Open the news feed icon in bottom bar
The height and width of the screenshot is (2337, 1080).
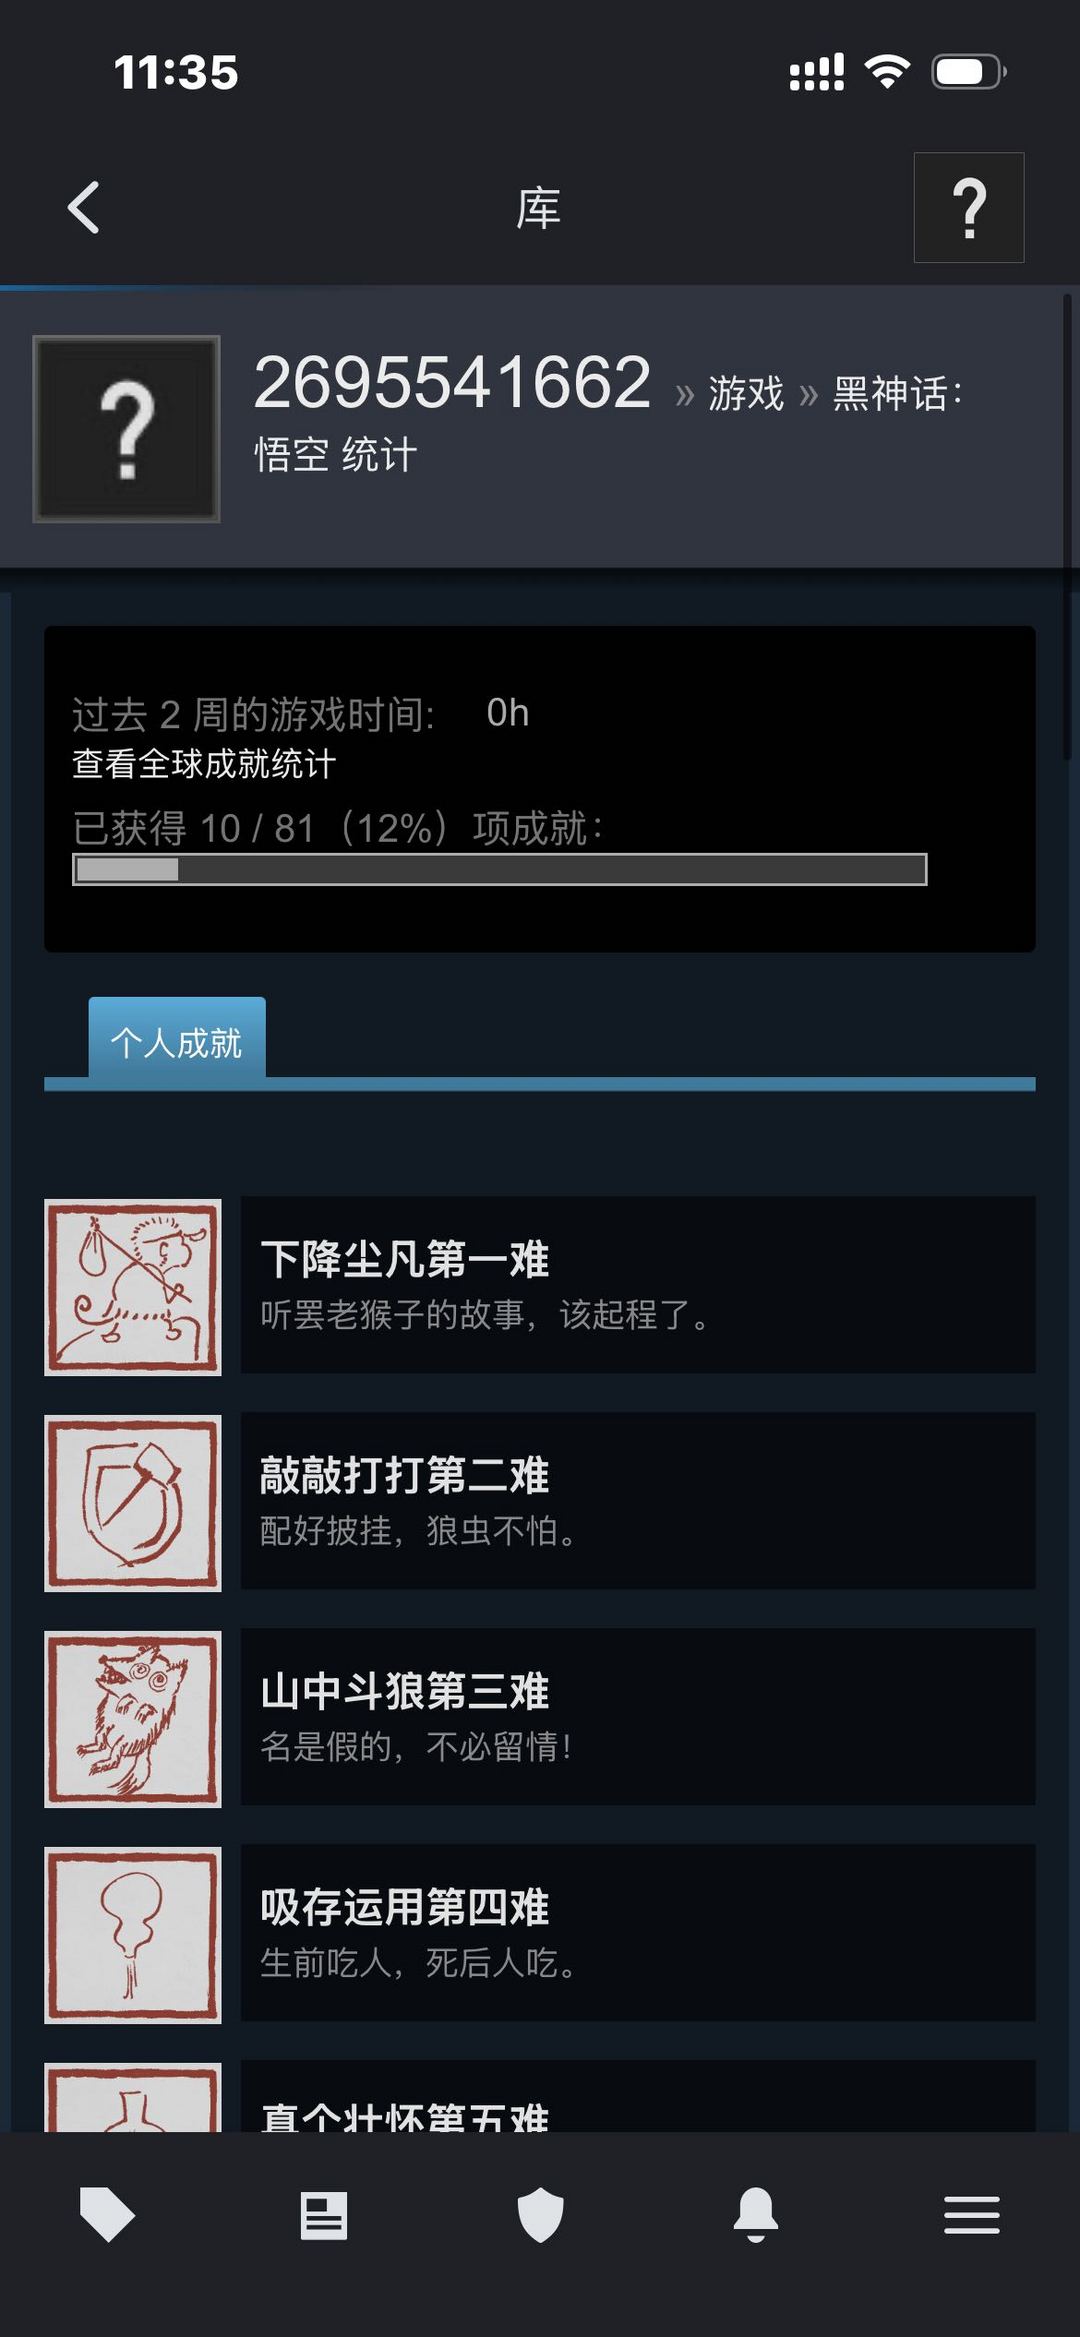point(324,2215)
